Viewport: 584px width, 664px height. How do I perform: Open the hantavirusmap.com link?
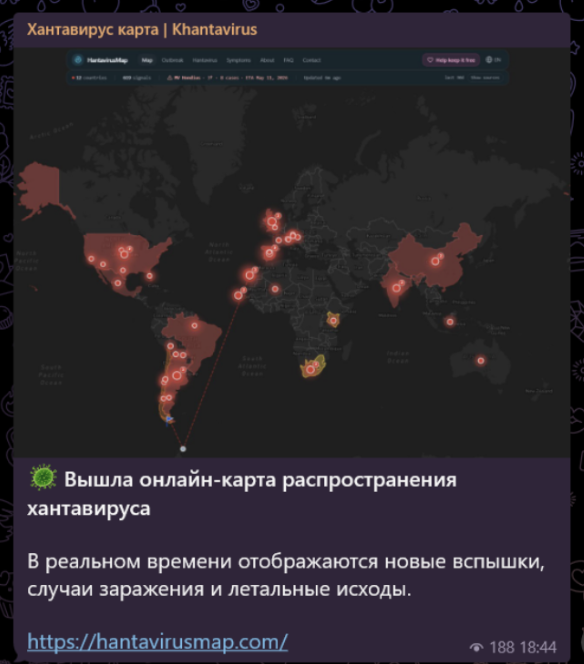pos(157,642)
